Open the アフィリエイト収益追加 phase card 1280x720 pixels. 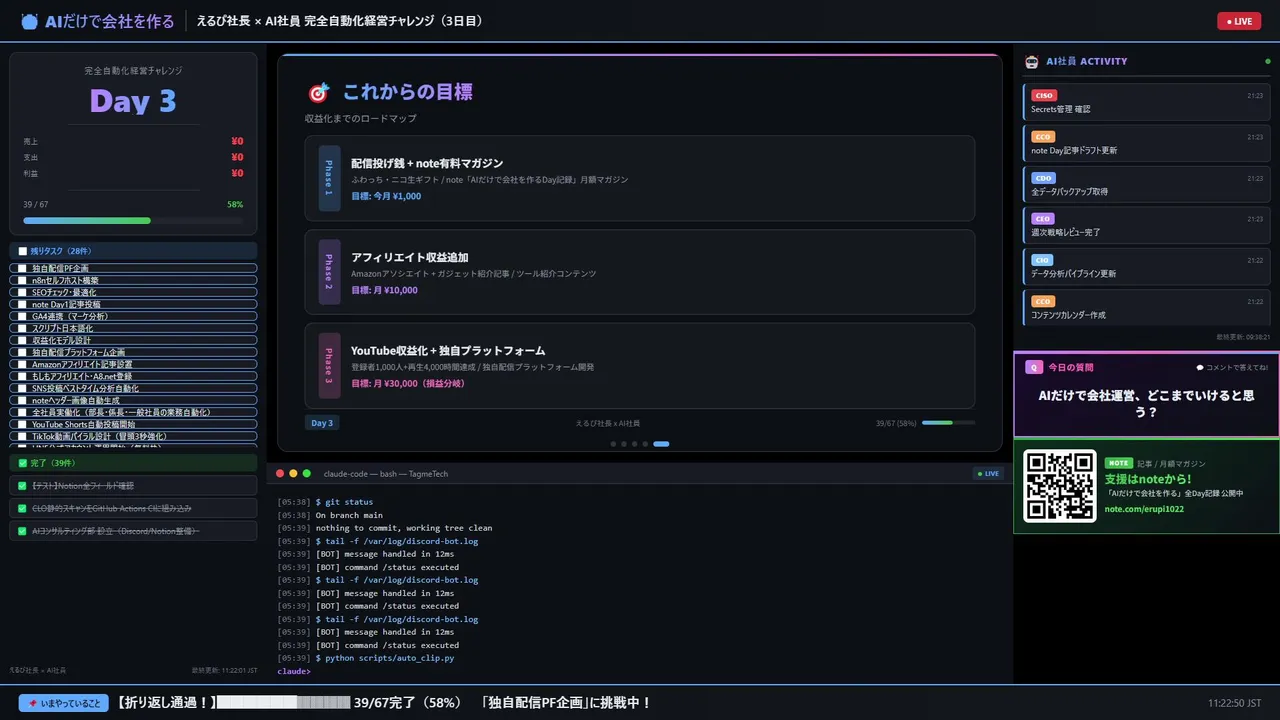tap(640, 272)
